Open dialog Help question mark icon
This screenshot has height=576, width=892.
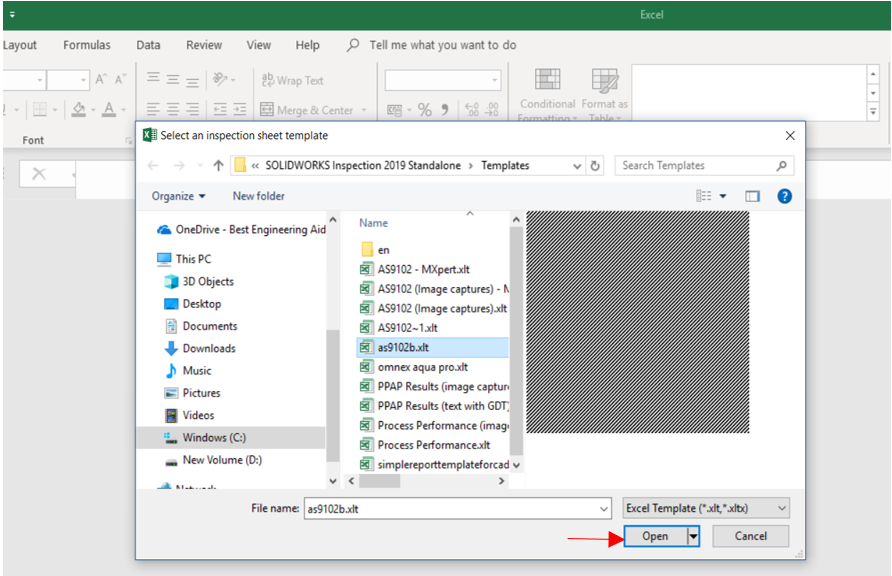click(x=784, y=196)
